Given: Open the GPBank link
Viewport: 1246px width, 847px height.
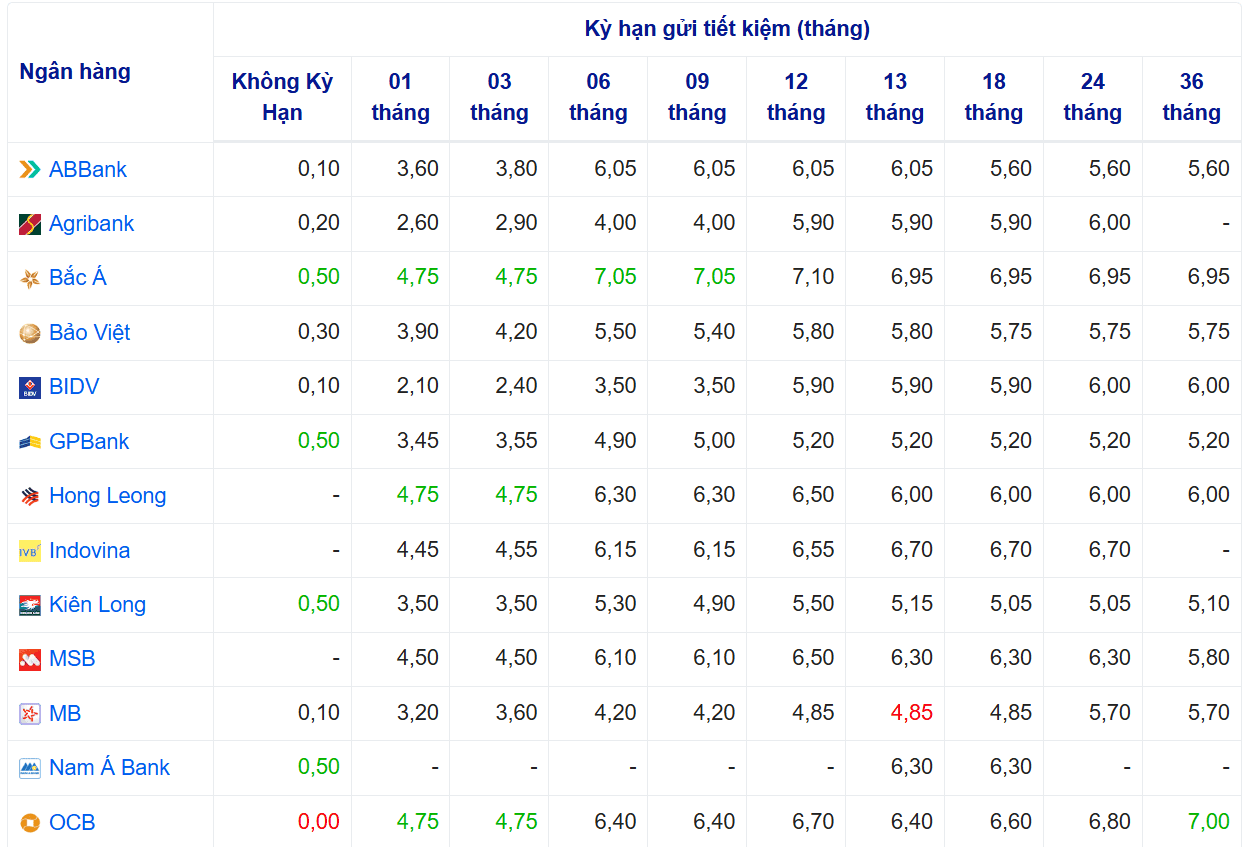Looking at the screenshot, I should pyautogui.click(x=89, y=441).
